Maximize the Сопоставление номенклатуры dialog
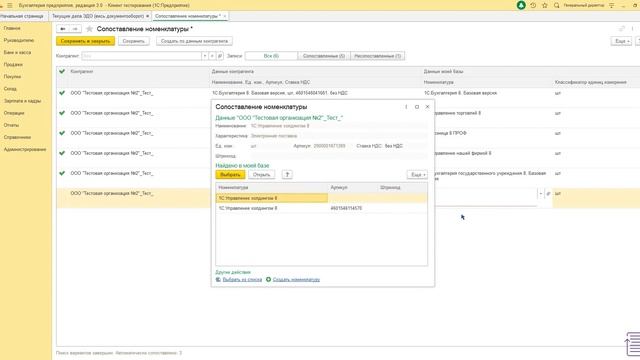The image size is (640, 360). point(417,107)
